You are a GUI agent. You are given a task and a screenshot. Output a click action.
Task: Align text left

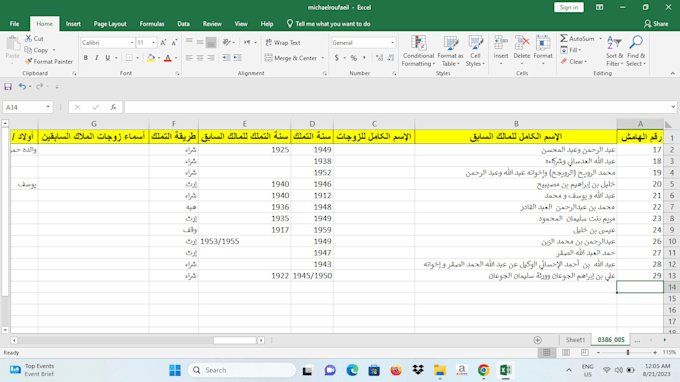tap(189, 58)
